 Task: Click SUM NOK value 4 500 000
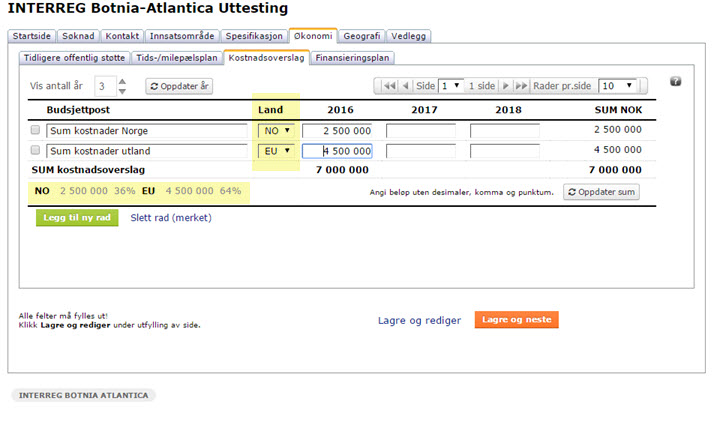(618, 150)
